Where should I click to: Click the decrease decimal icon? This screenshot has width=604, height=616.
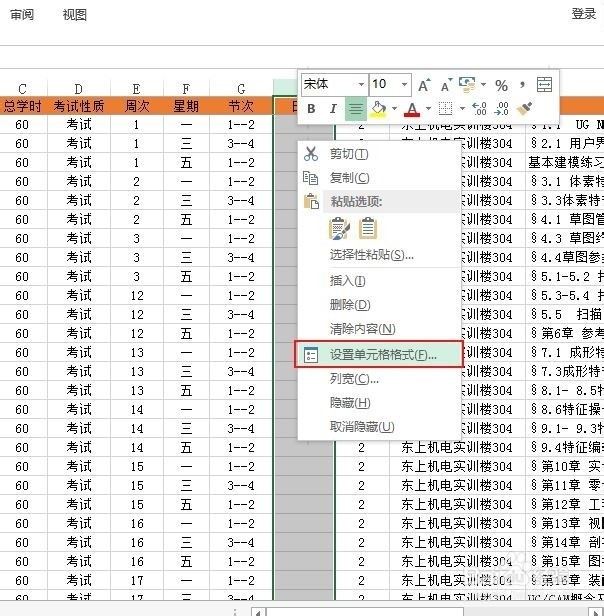pyautogui.click(x=502, y=108)
